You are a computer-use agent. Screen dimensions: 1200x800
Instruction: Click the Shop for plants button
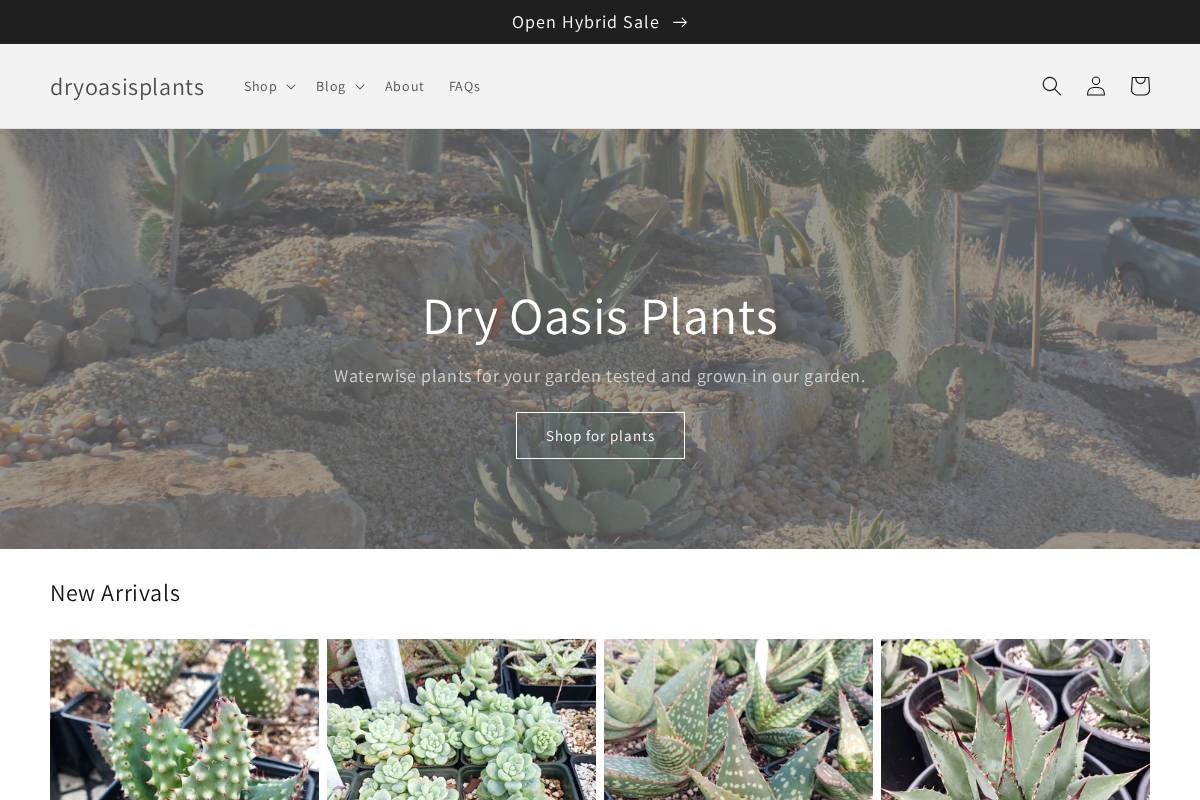click(x=600, y=435)
